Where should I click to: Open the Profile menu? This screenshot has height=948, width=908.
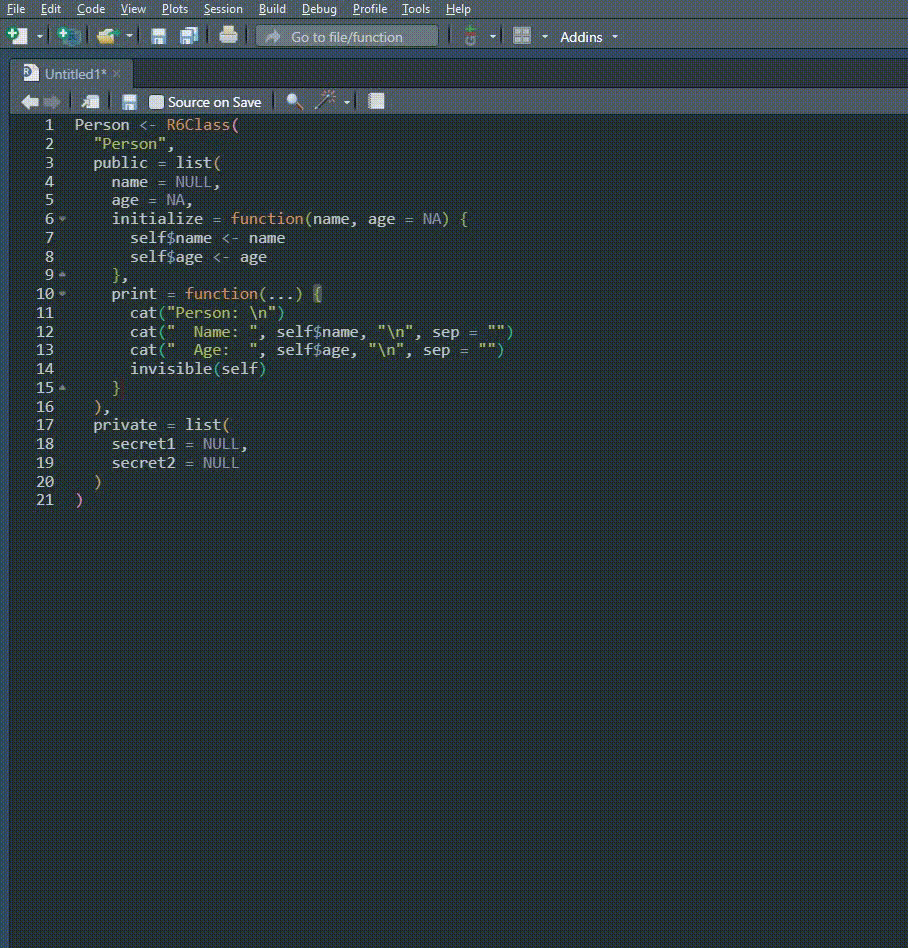tap(370, 9)
